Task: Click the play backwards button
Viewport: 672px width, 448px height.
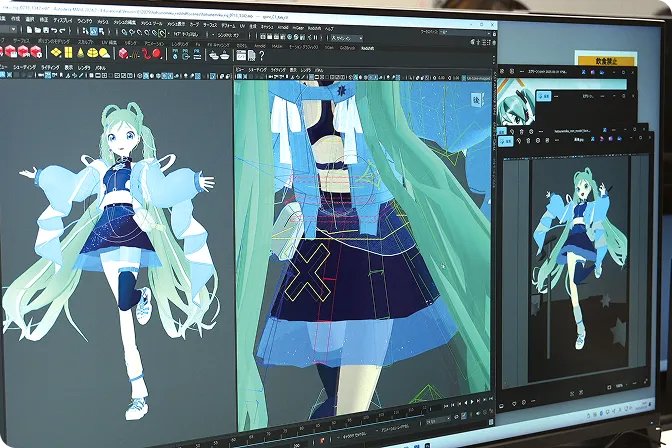Action: 466,403
